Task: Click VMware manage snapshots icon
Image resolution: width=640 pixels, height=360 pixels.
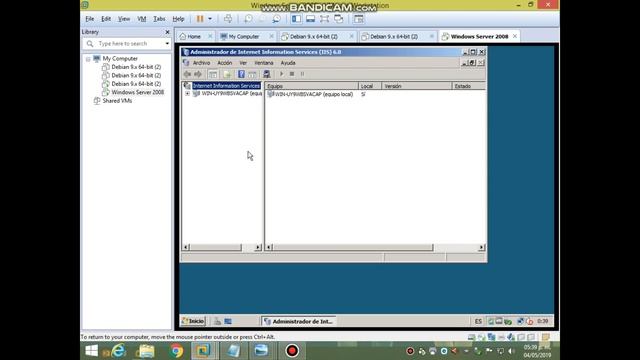Action: click(x=276, y=19)
